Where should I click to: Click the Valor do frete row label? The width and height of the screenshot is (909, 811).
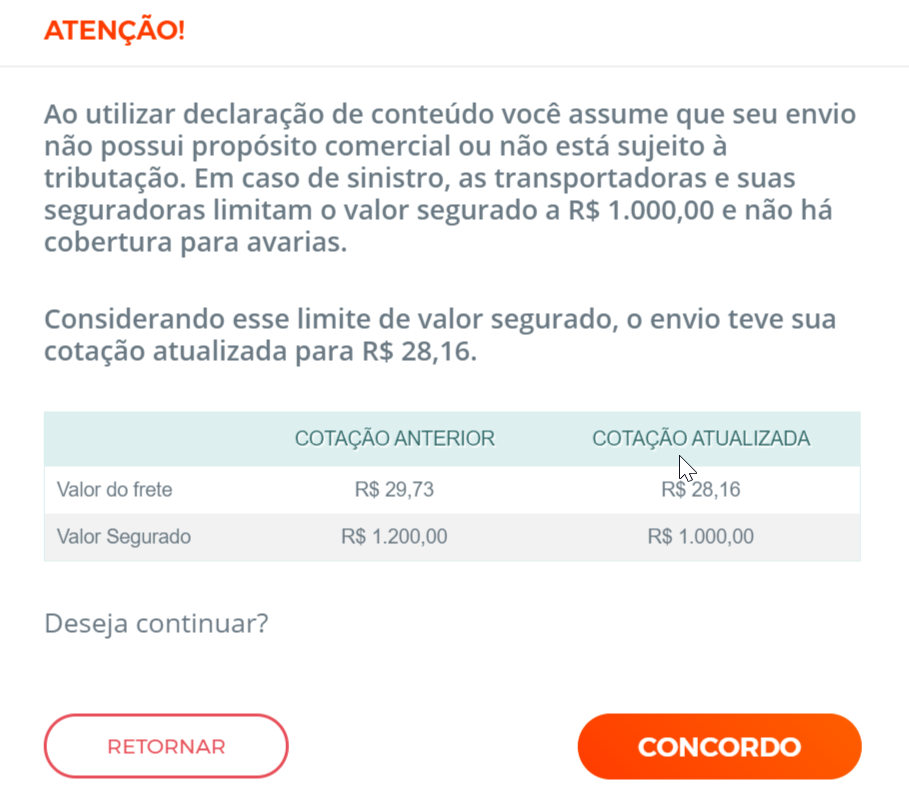113,490
